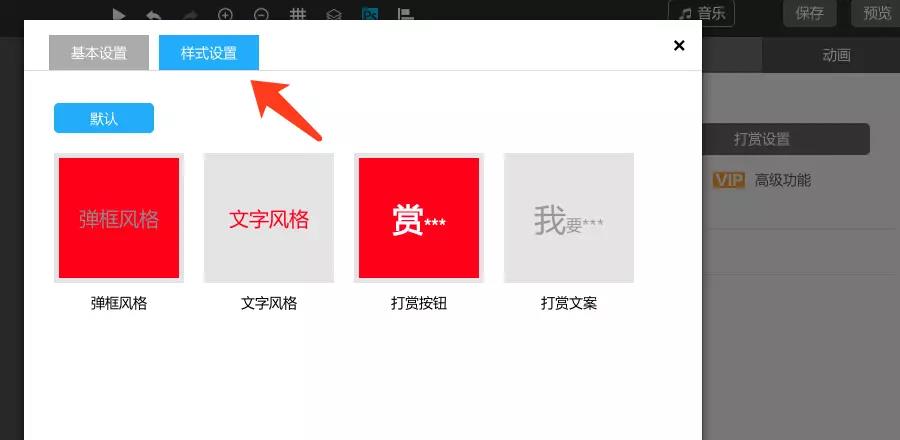Click the 默认 button
This screenshot has height=440, width=900.
104,118
